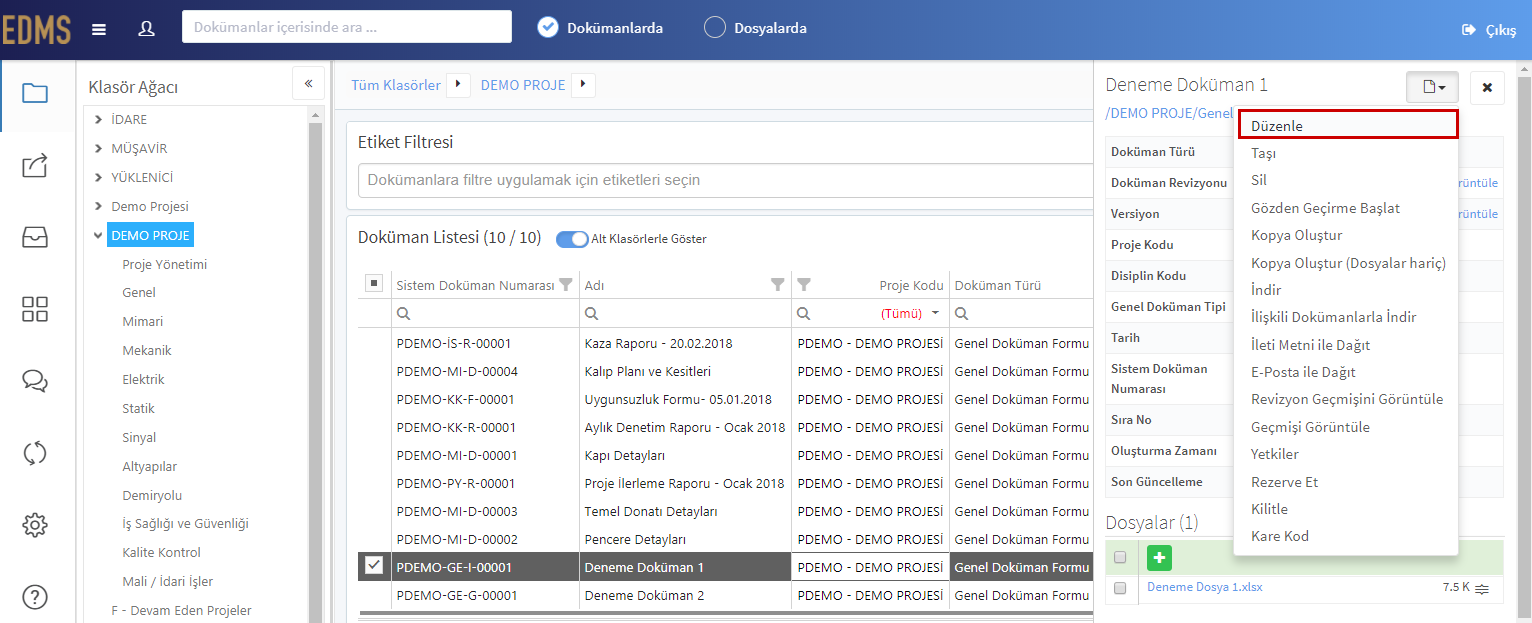Select İndir from the menu
The height and width of the screenshot is (623, 1532).
(x=1348, y=290)
